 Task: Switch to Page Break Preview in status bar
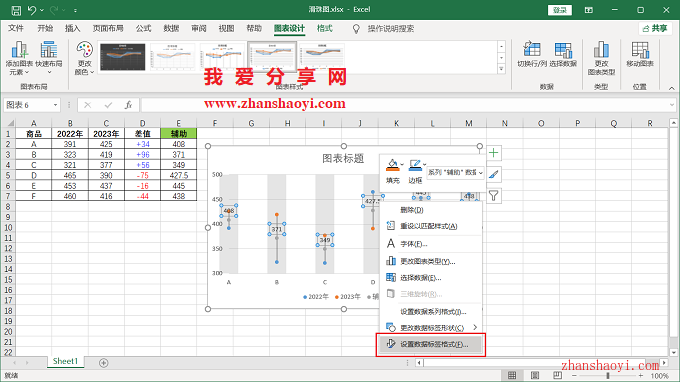pos(557,375)
